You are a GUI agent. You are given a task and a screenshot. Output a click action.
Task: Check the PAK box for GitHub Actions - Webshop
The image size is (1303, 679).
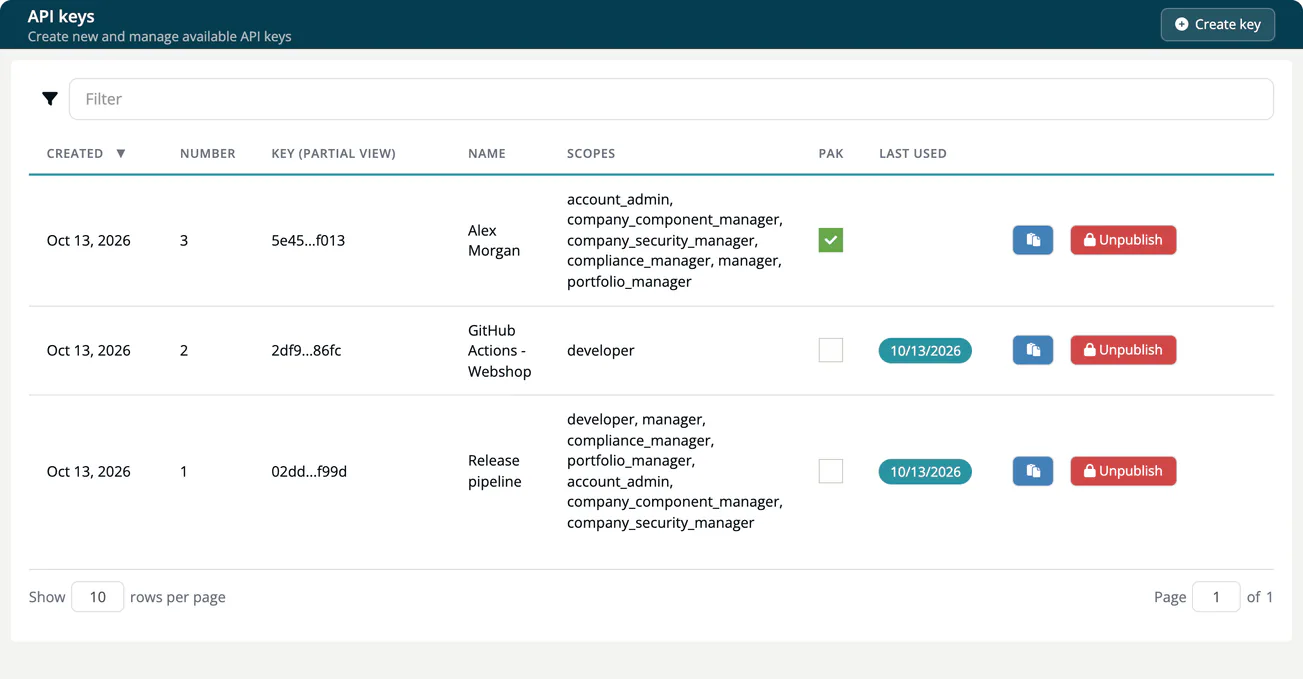coord(831,350)
